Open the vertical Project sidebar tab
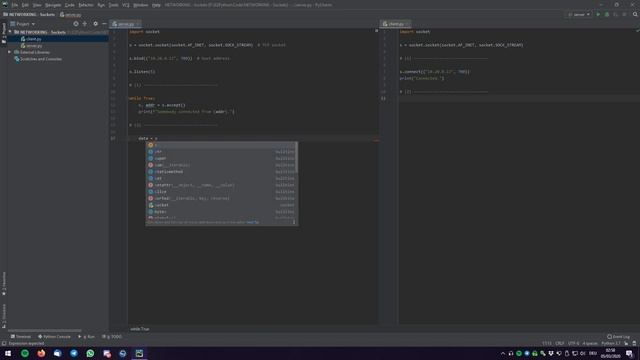Screen dimensions: 640x360 (x=4, y=33)
